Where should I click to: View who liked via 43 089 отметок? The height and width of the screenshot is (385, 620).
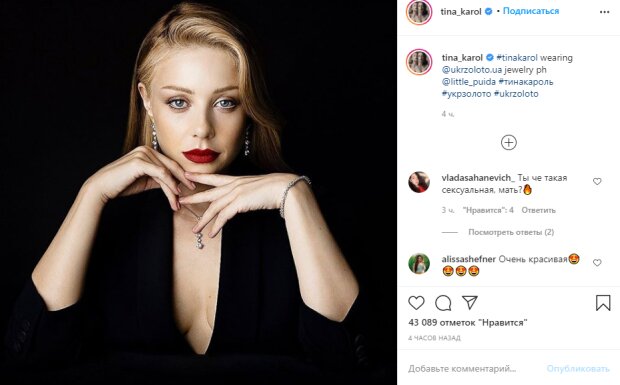coord(468,323)
